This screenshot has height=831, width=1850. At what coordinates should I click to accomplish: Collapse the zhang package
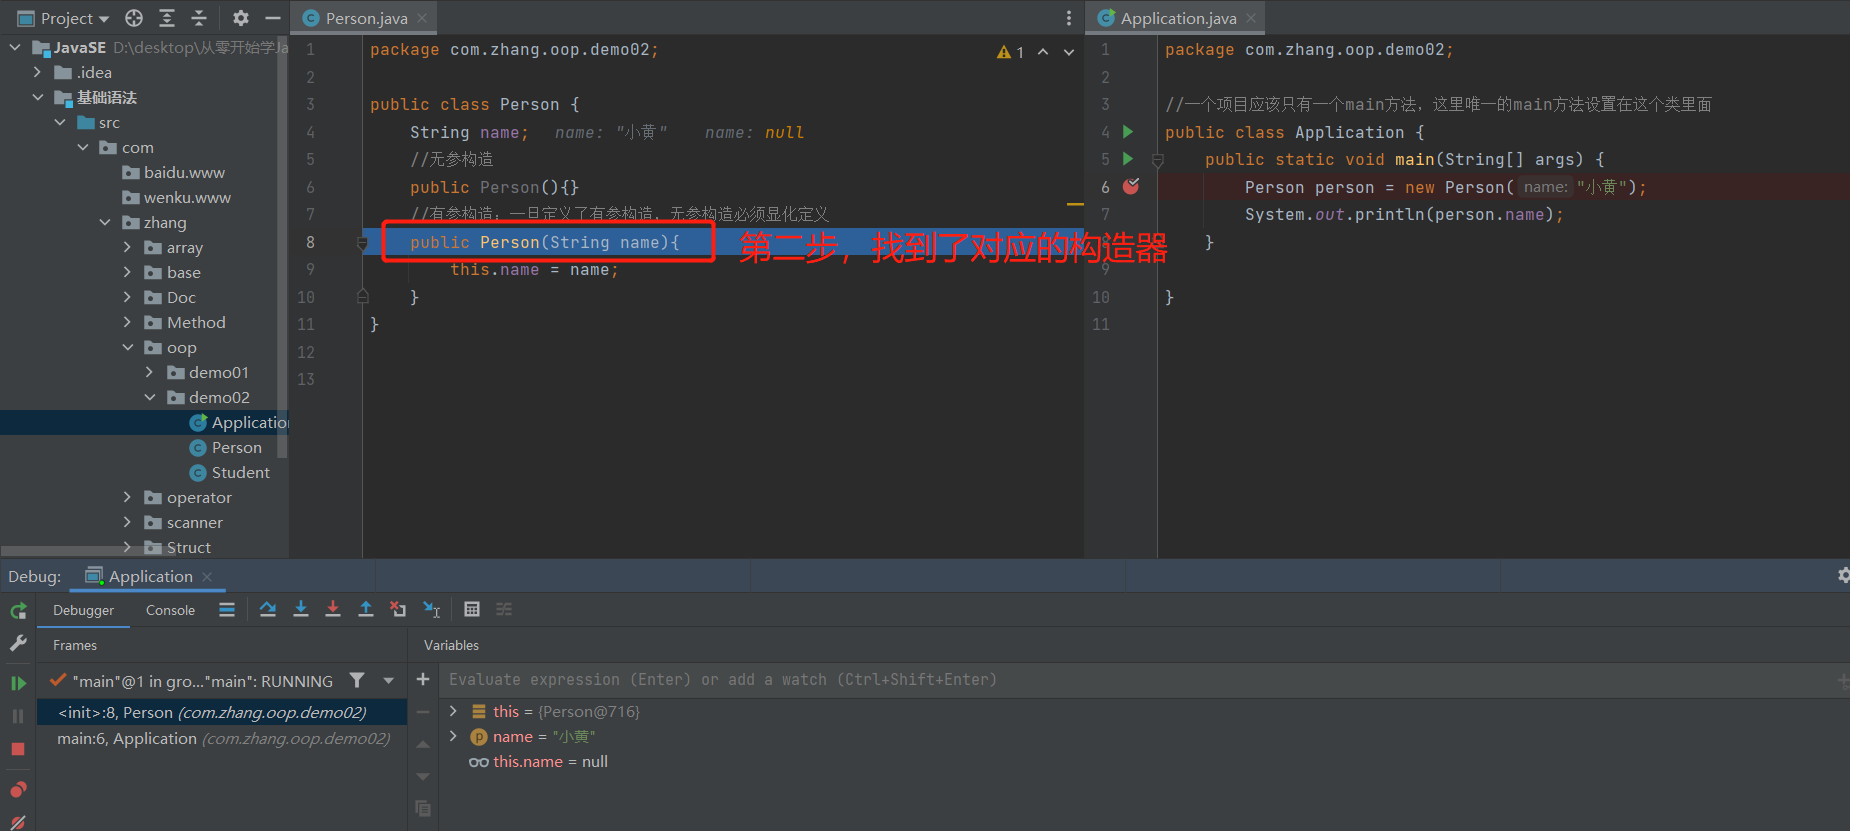pyautogui.click(x=105, y=222)
